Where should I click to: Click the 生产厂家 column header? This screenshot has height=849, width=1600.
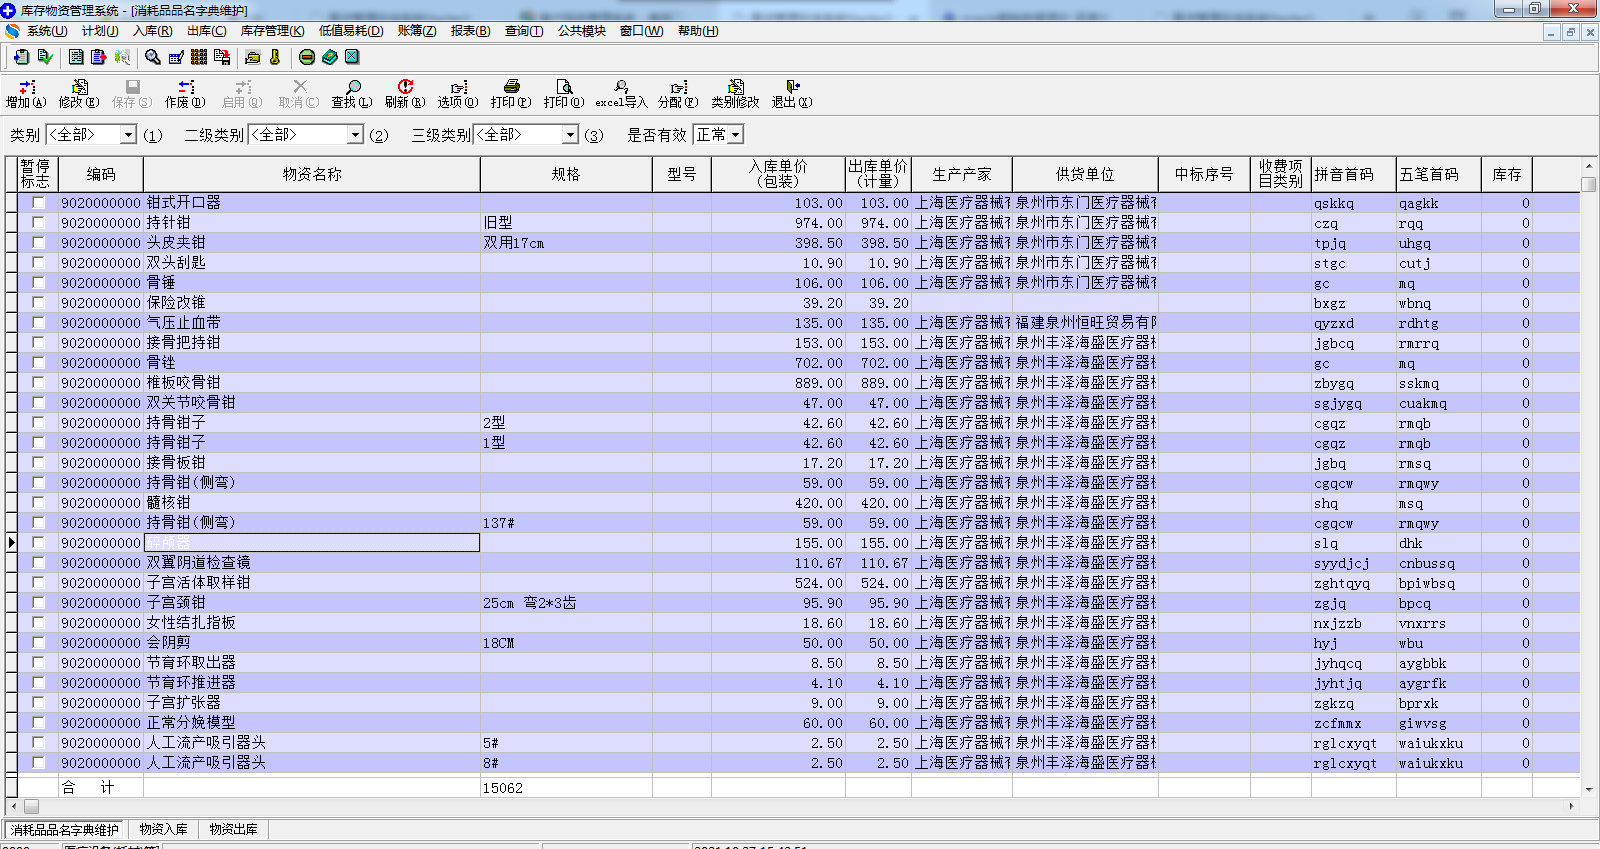pos(962,174)
